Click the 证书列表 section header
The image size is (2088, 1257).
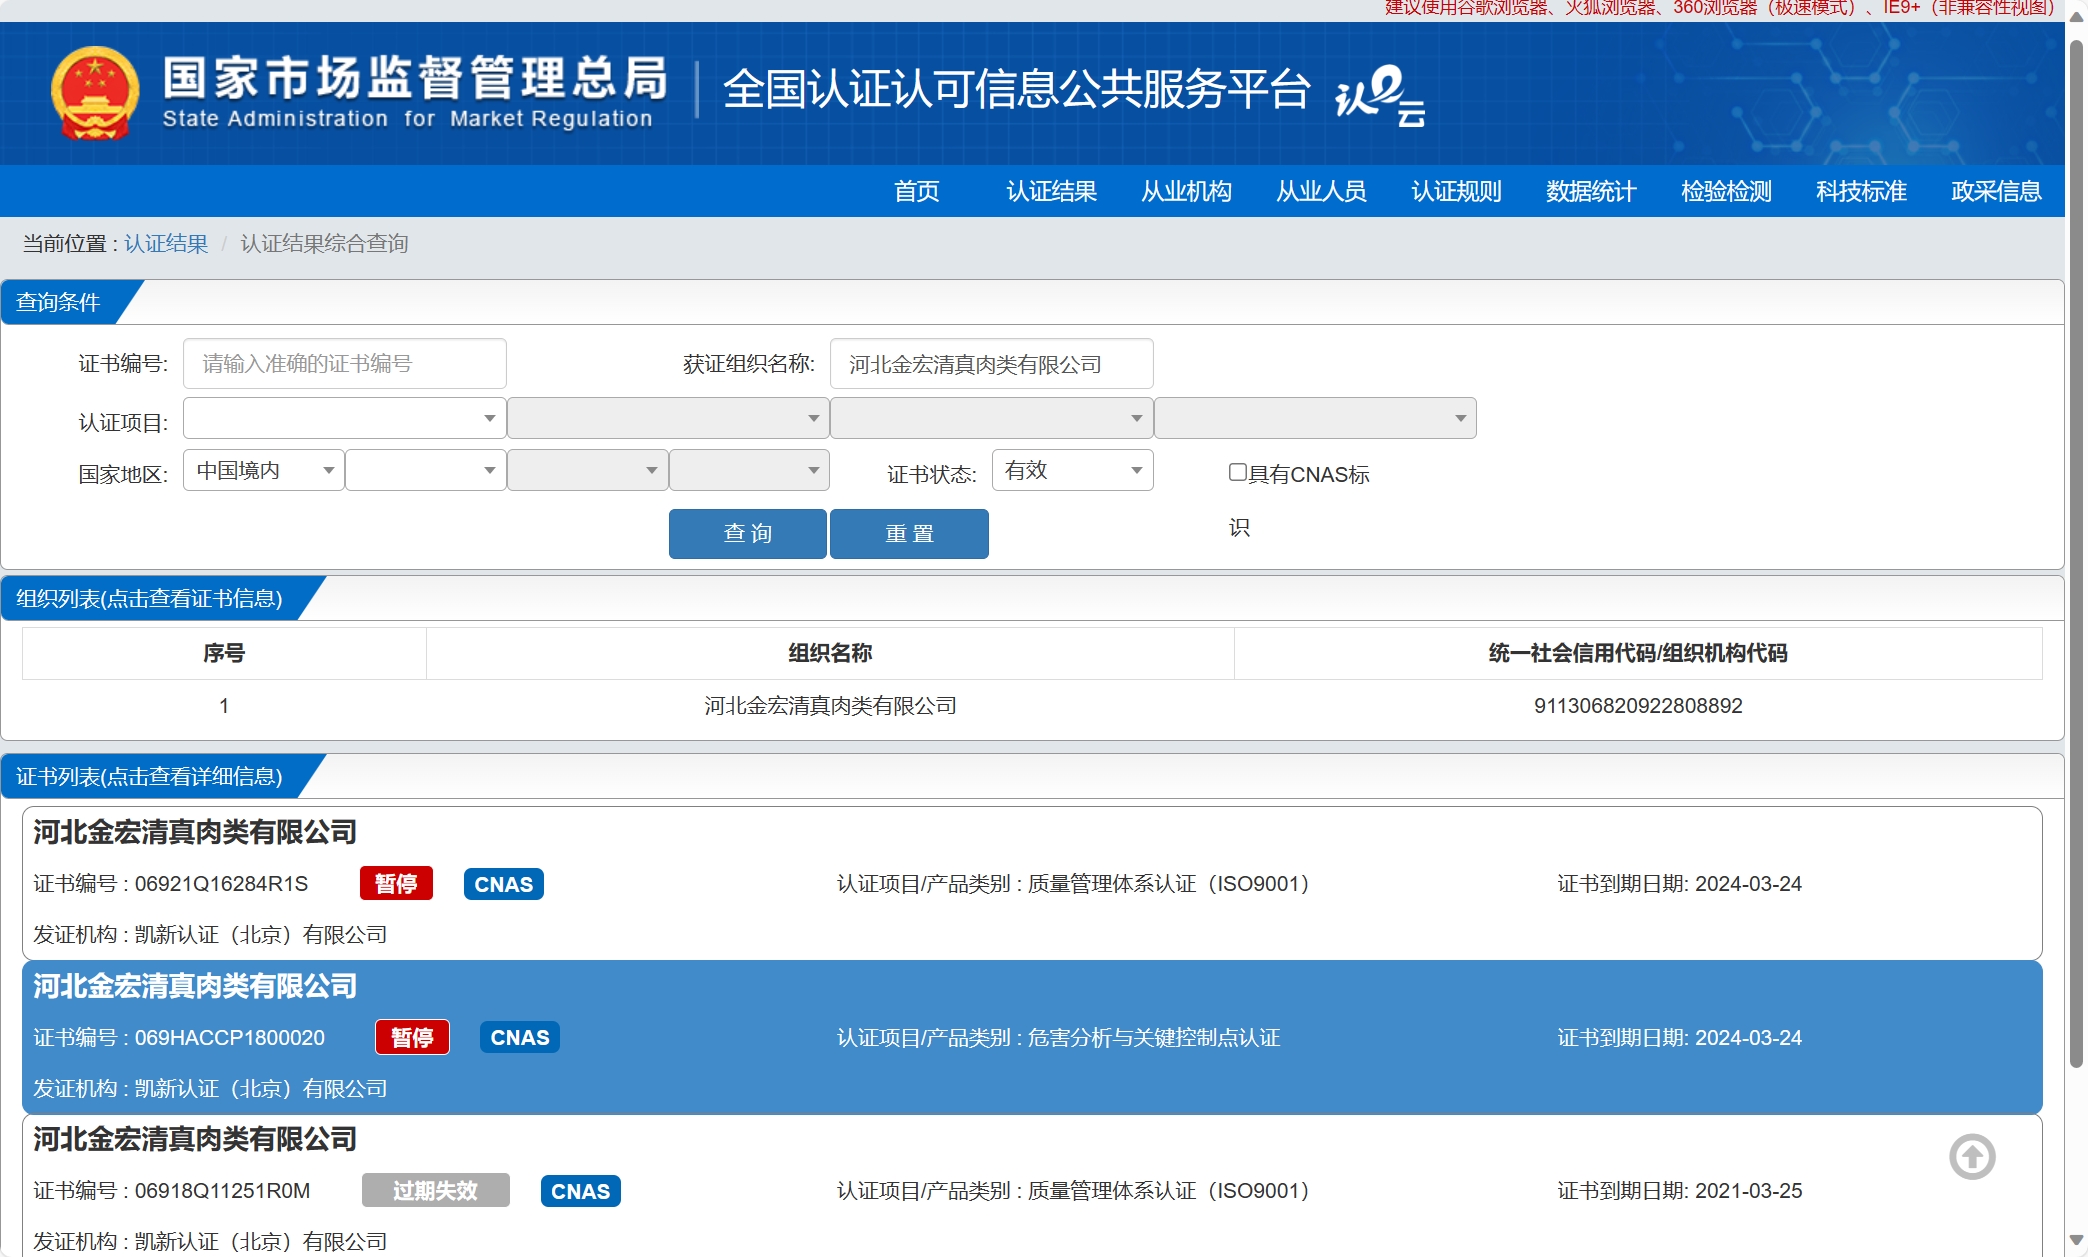tap(150, 776)
